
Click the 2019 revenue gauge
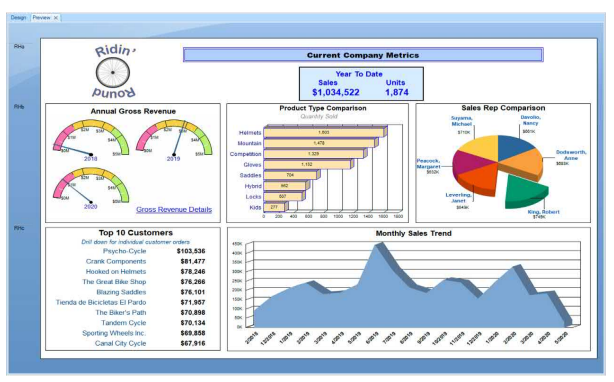pyautogui.click(x=174, y=140)
